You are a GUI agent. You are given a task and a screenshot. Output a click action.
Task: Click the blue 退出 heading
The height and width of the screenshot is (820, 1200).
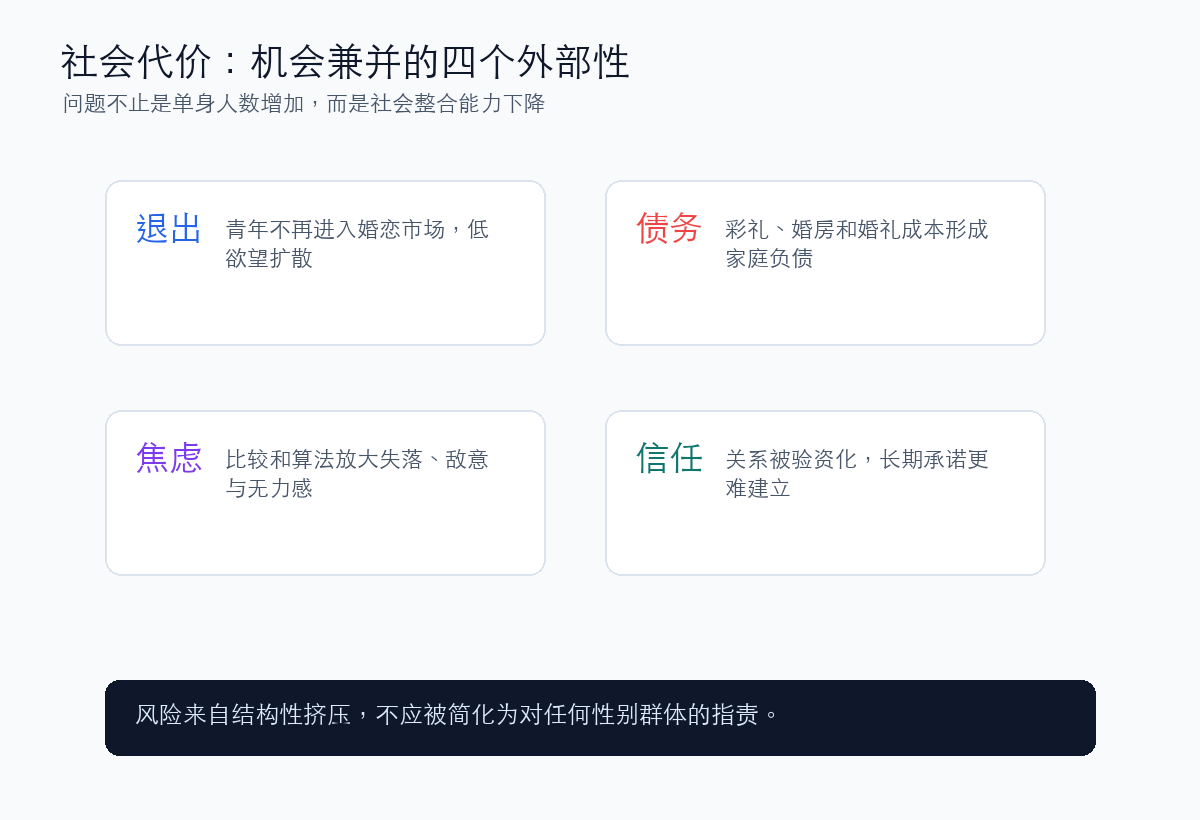pos(169,229)
